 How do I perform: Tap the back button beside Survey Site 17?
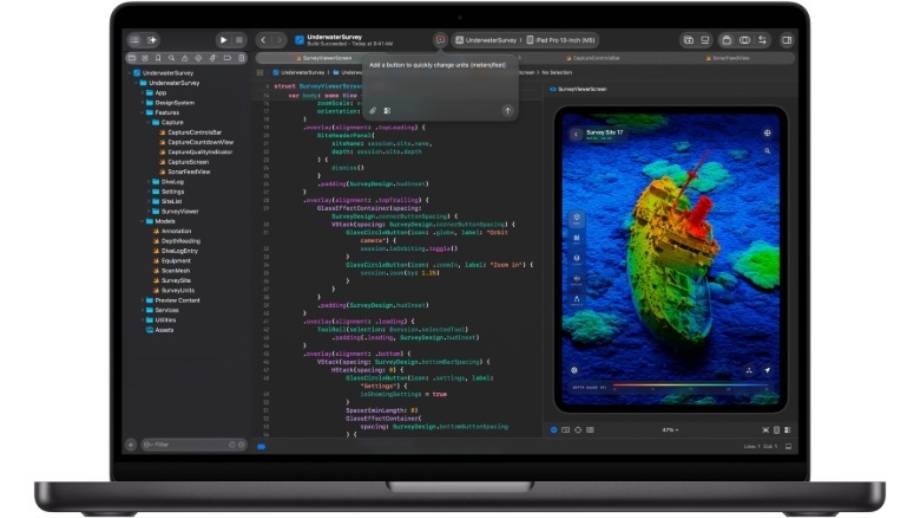point(576,134)
